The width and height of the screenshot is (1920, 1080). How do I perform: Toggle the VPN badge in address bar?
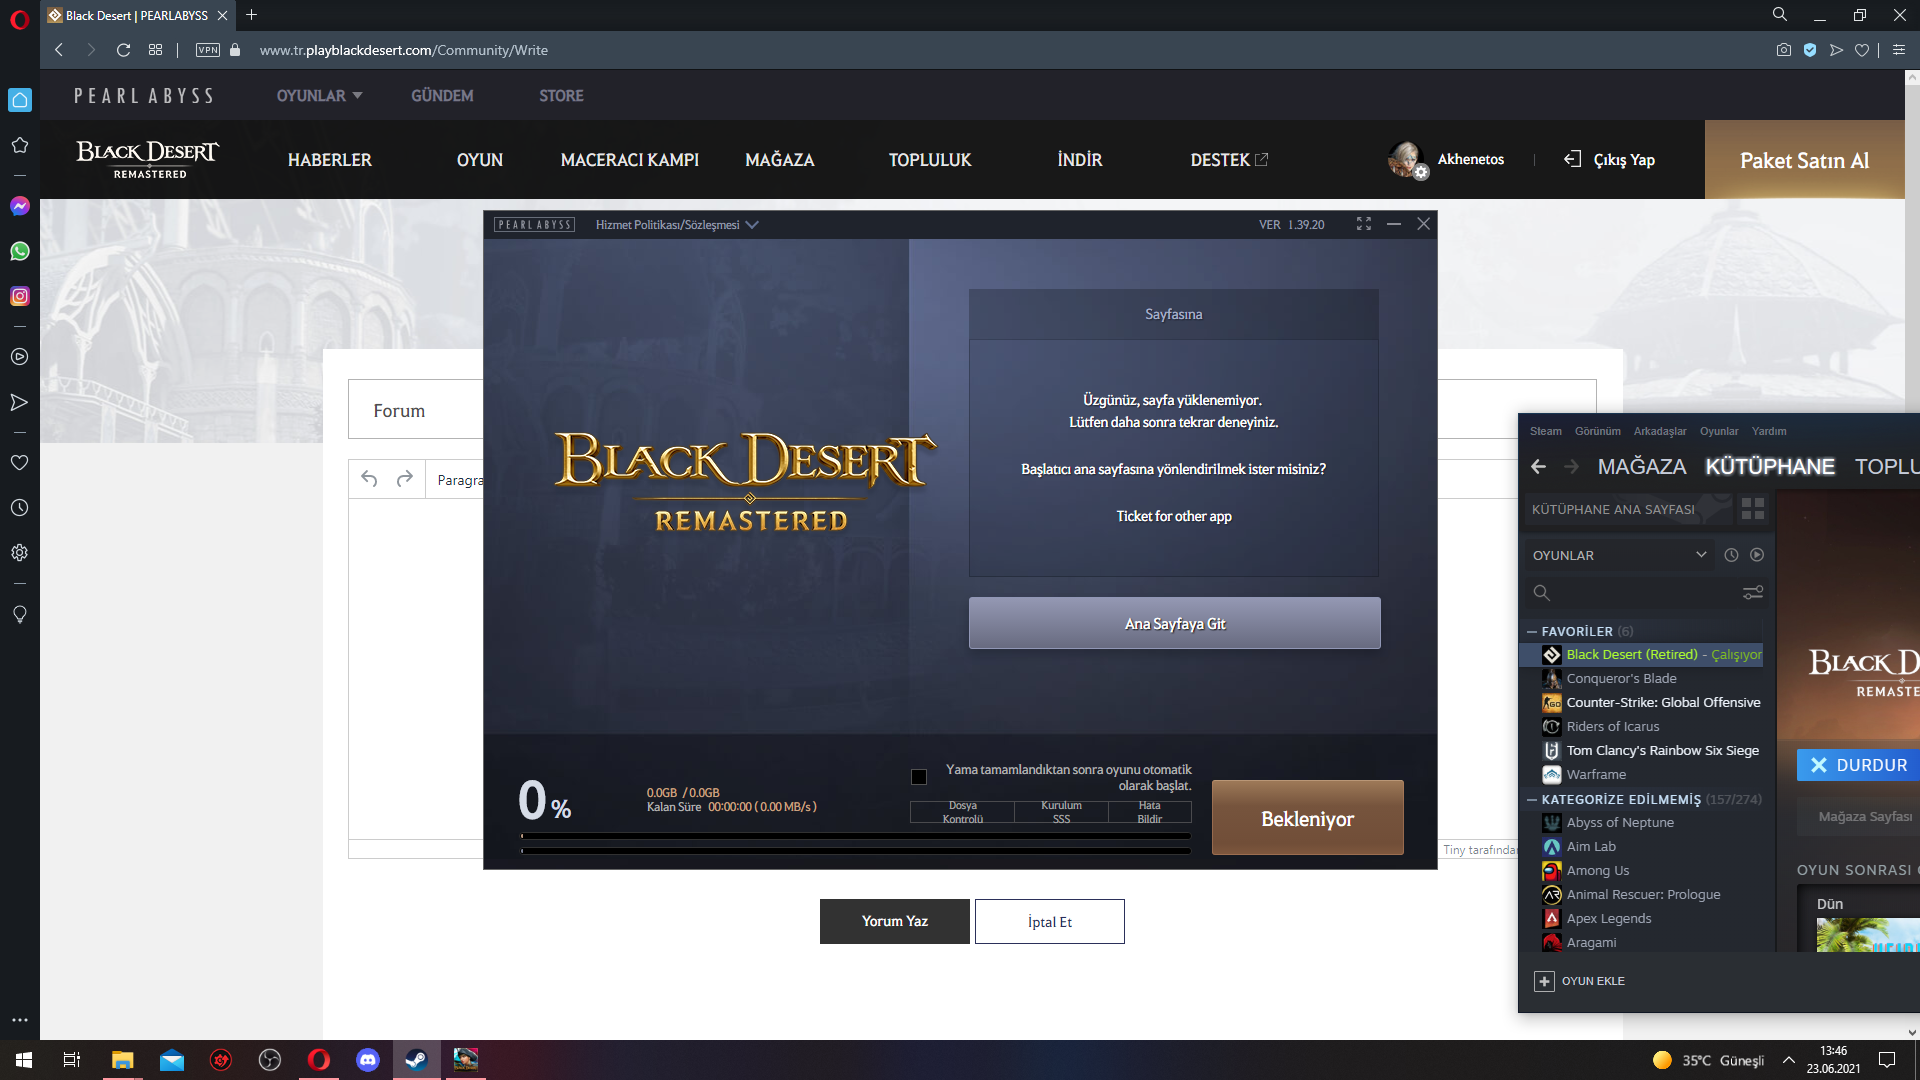point(208,50)
